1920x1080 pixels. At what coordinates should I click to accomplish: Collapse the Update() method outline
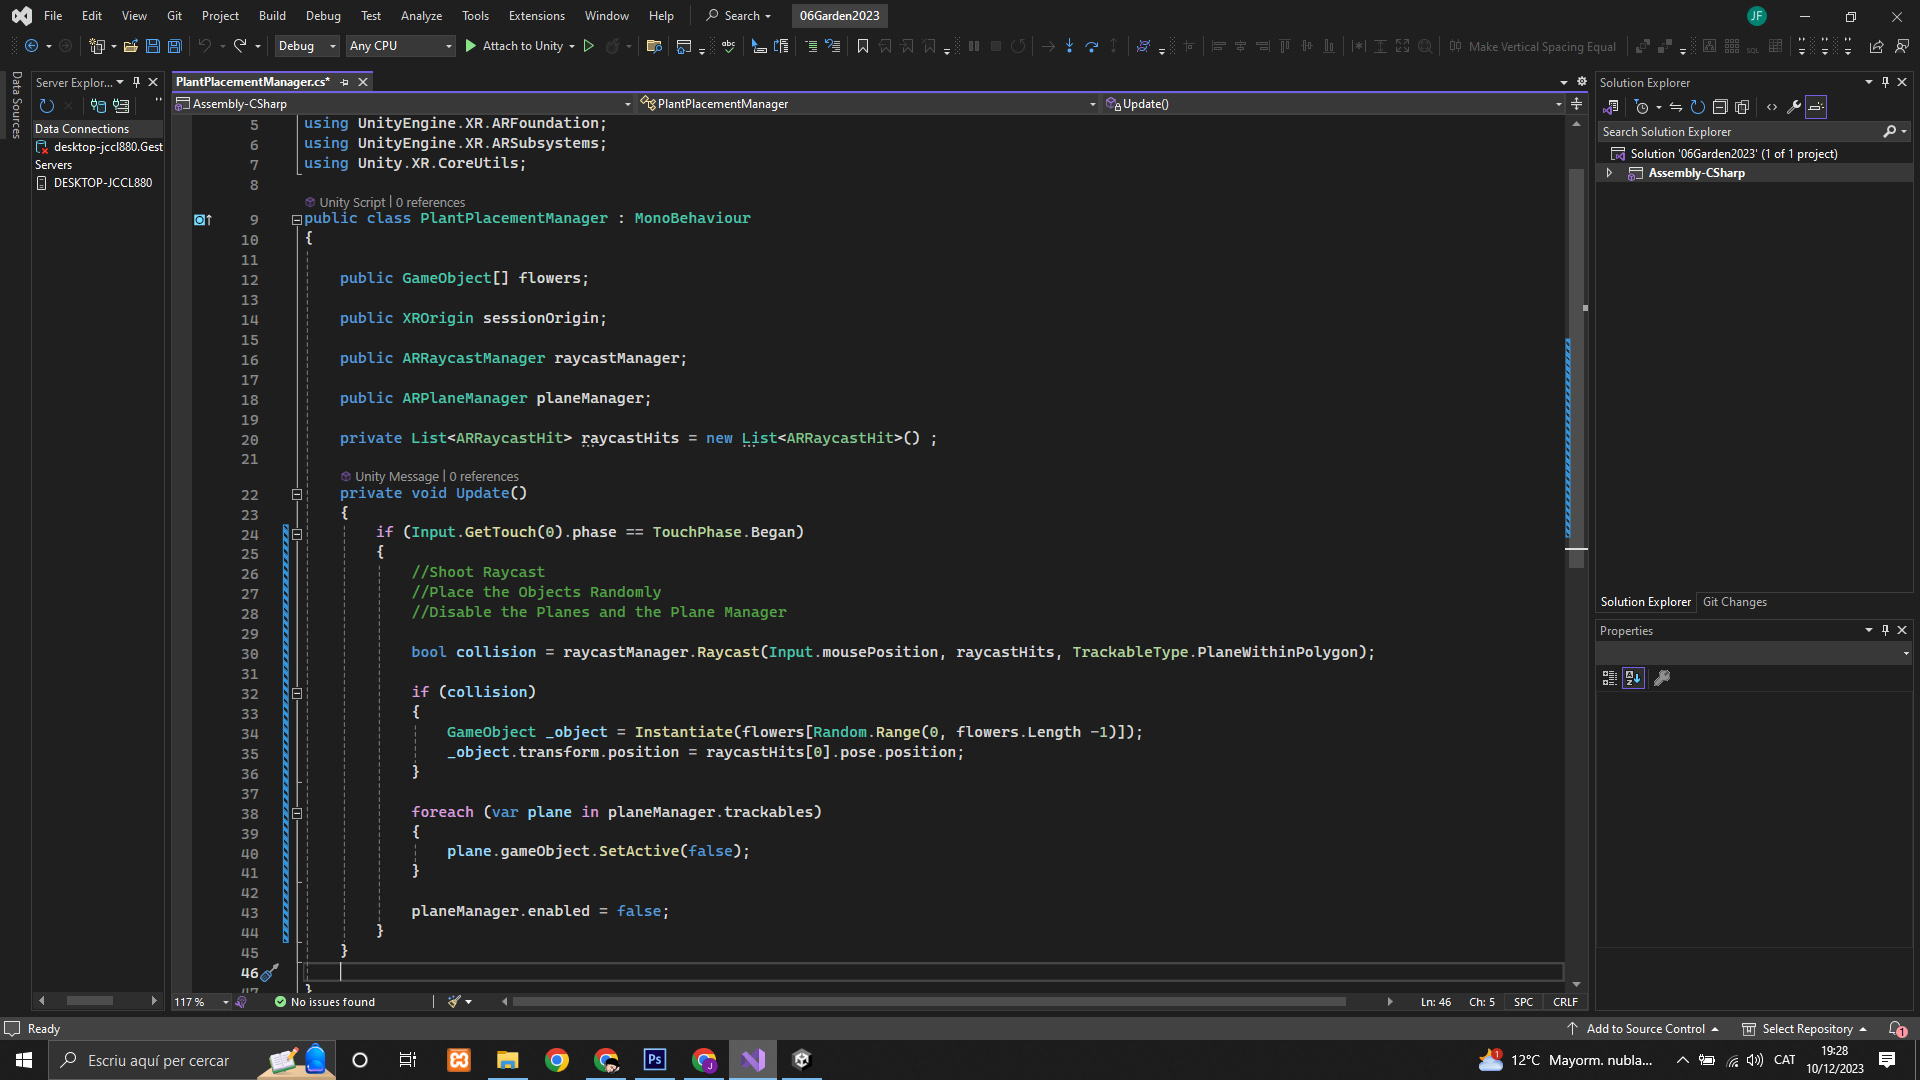coord(297,494)
